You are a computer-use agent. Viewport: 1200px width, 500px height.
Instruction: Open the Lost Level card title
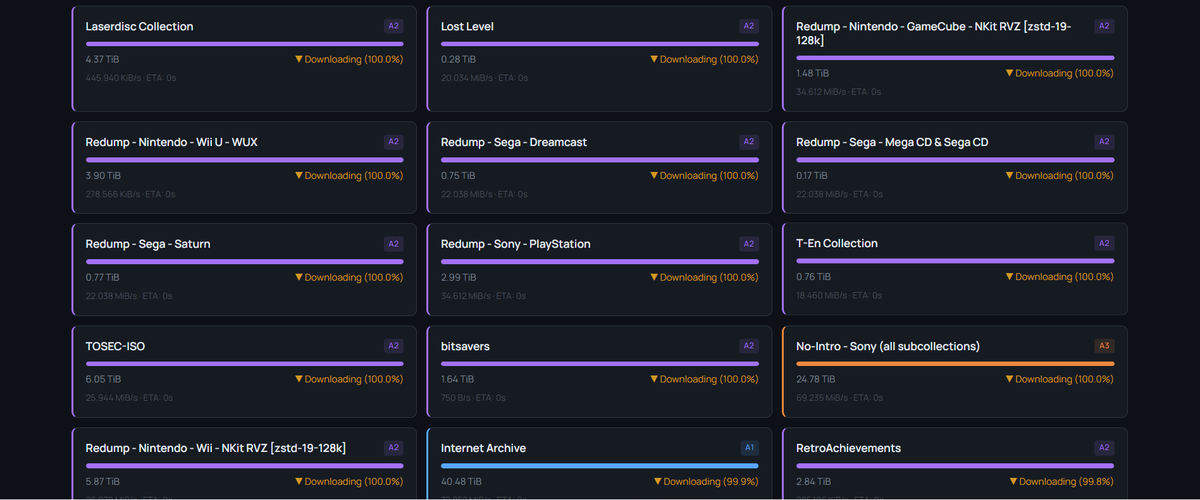[467, 26]
